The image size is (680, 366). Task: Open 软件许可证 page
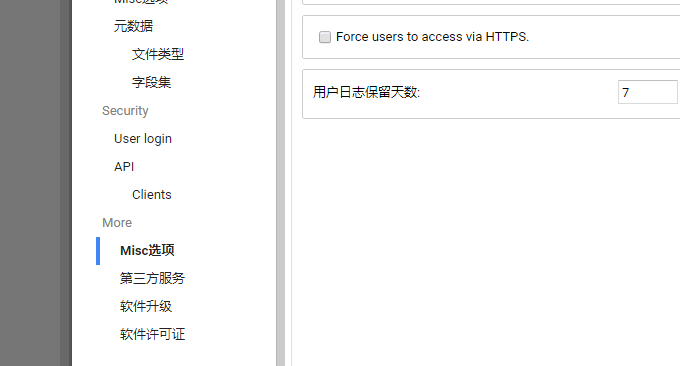tap(152, 334)
